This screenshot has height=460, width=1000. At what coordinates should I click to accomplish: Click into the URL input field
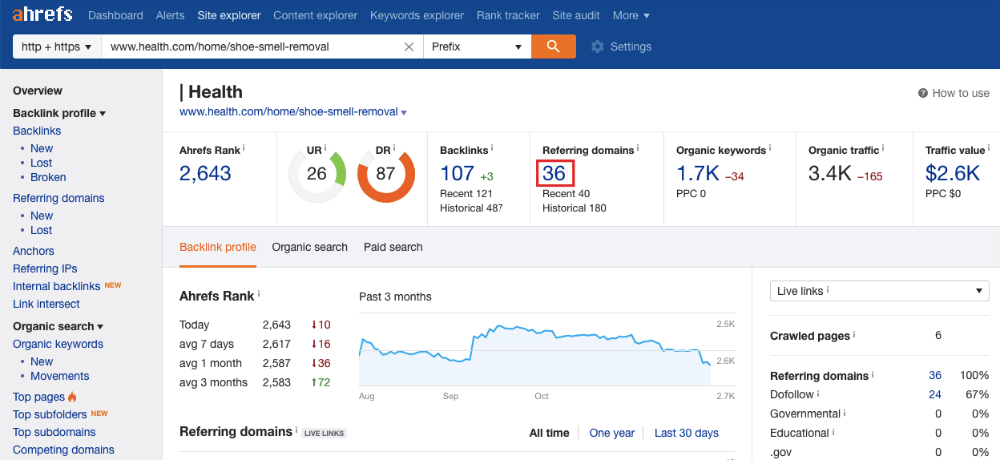(x=250, y=47)
